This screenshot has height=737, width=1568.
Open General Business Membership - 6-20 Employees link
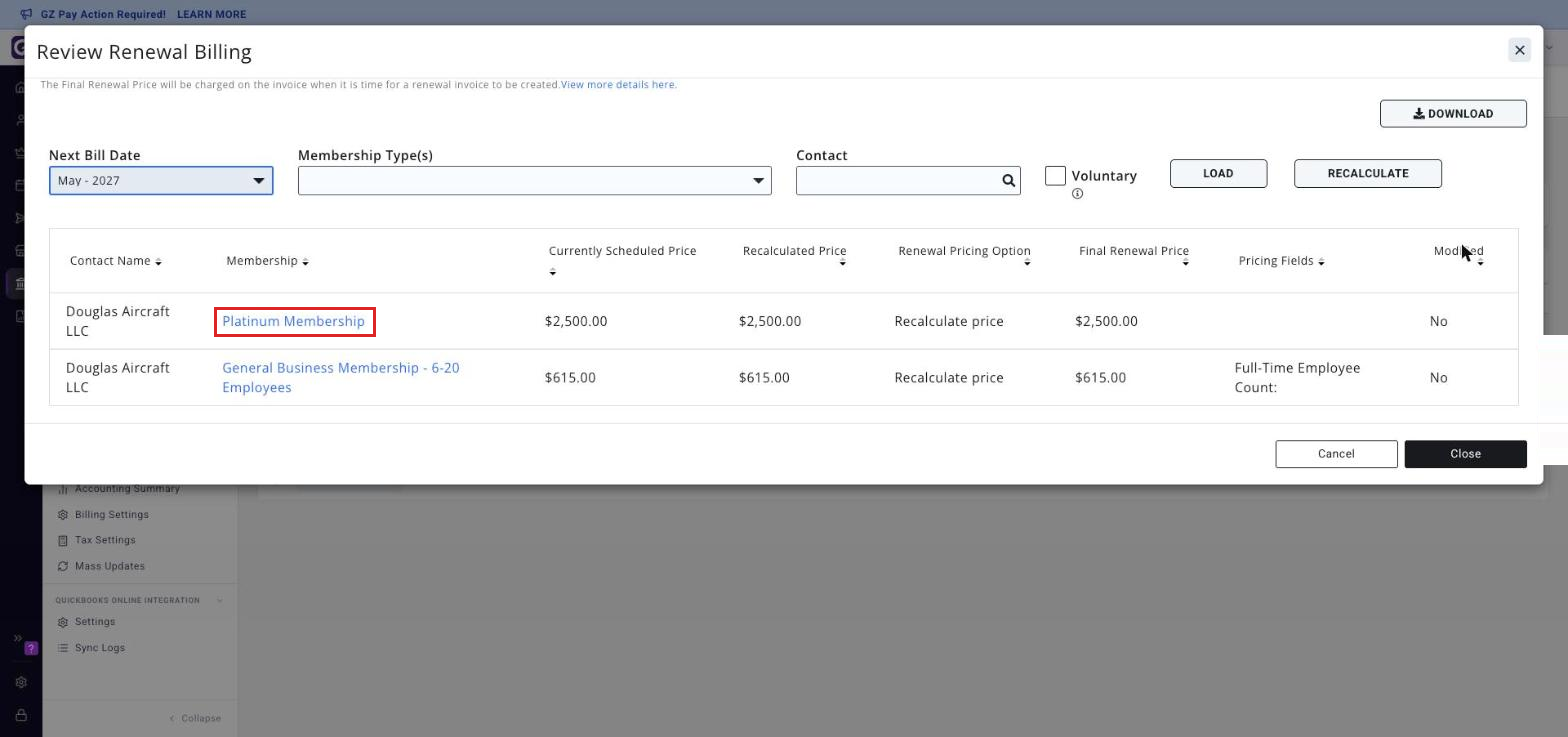click(x=341, y=378)
